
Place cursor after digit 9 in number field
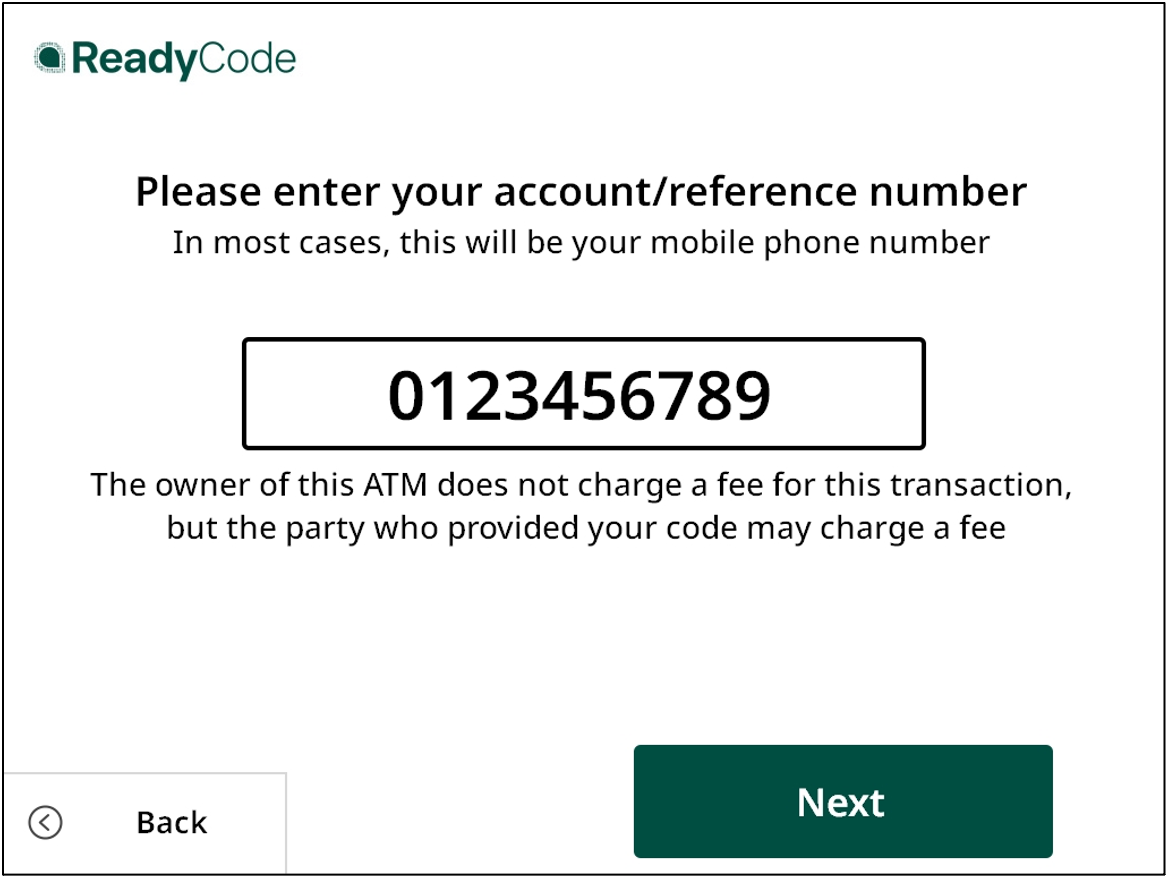tap(773, 395)
